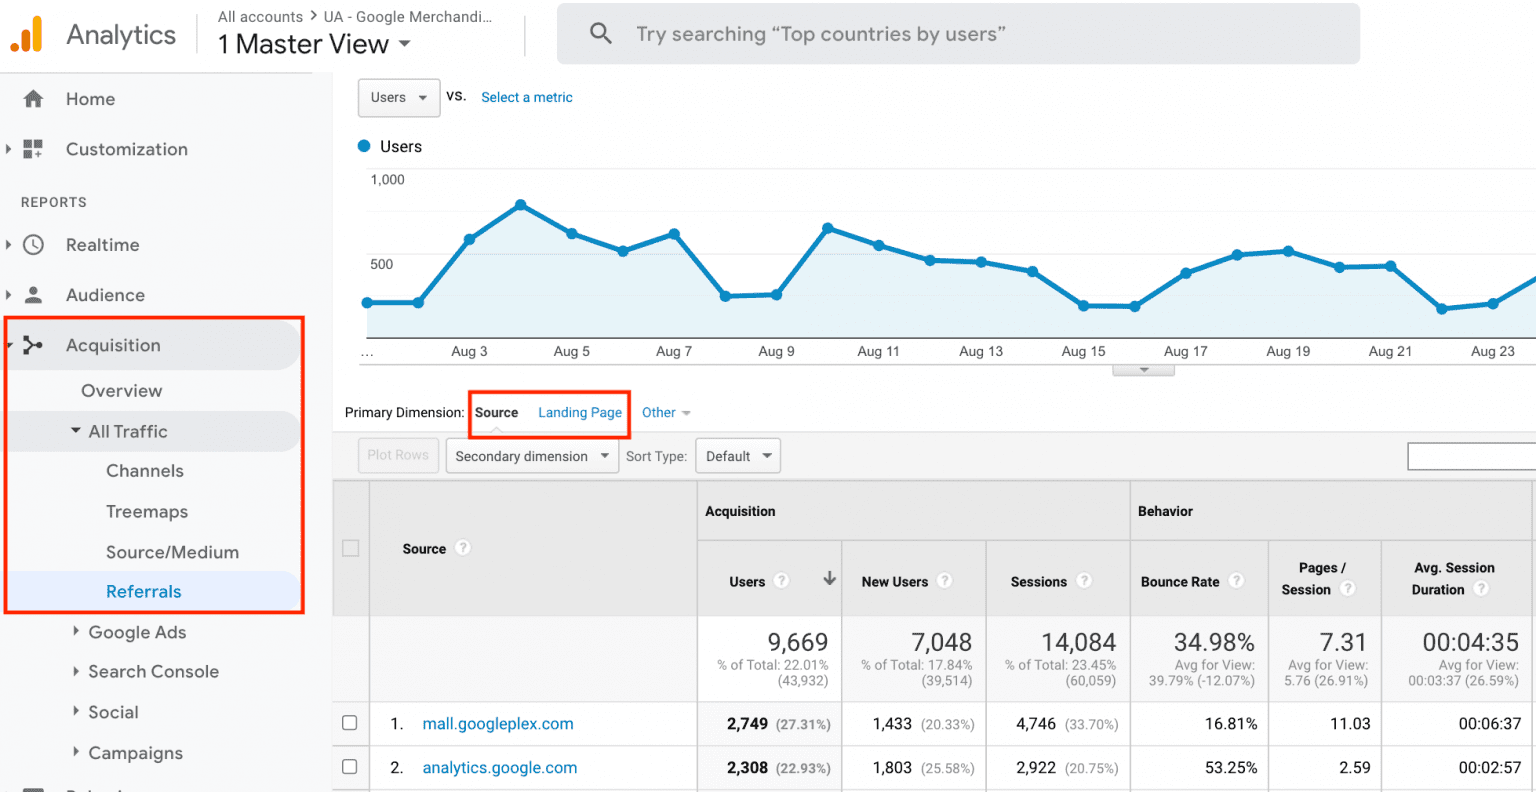
Task: Click the Google Analytics logo
Action: point(27,33)
